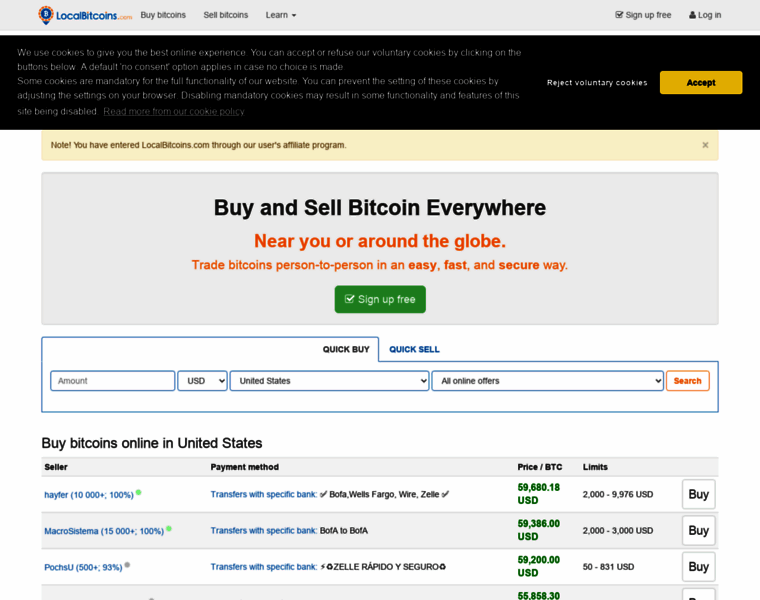The width and height of the screenshot is (760, 600).
Task: Select the Quick Buy tab
Action: [346, 349]
